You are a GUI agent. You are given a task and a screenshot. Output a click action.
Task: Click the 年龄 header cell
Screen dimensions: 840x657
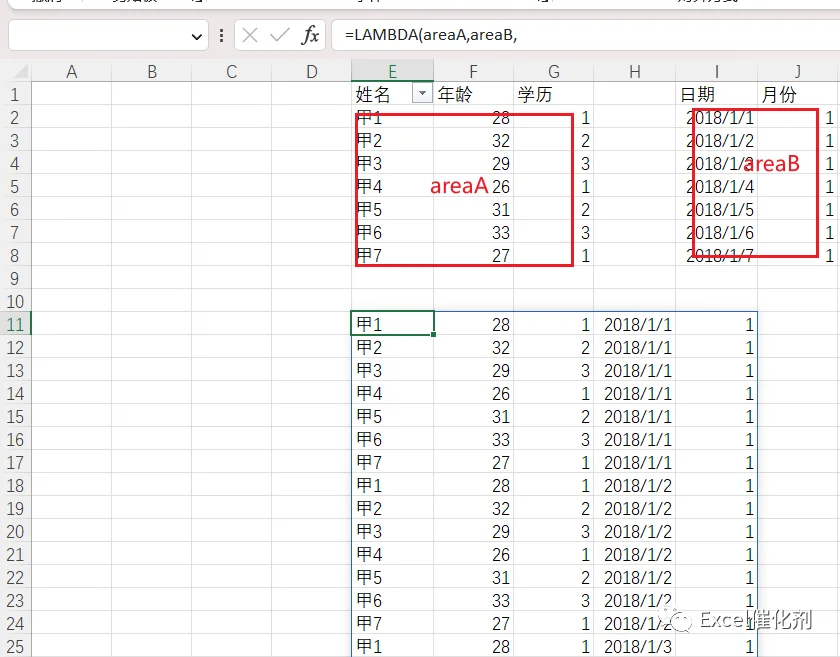(x=473, y=94)
